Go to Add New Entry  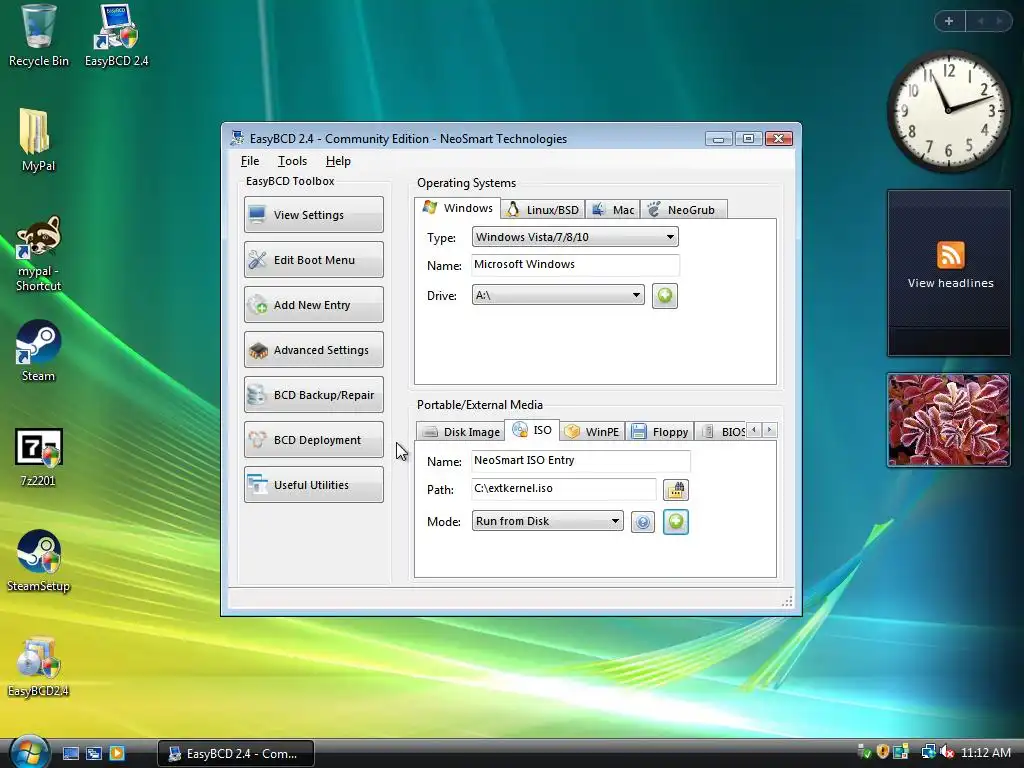(x=313, y=305)
